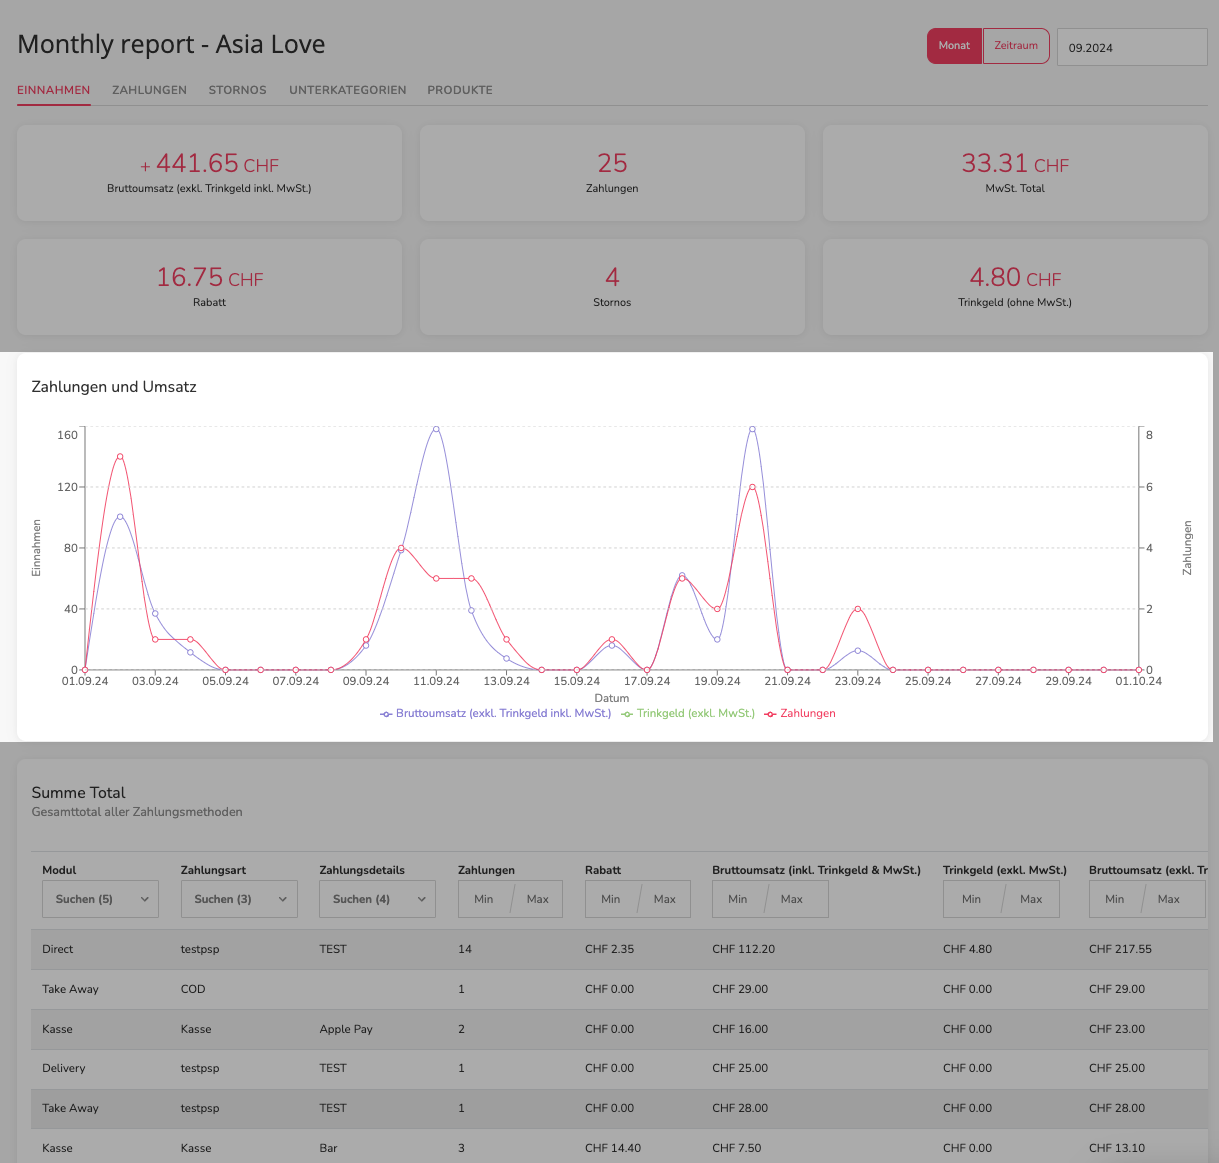Select the Direct testpsp table row
This screenshot has width=1219, height=1163.
tap(613, 949)
